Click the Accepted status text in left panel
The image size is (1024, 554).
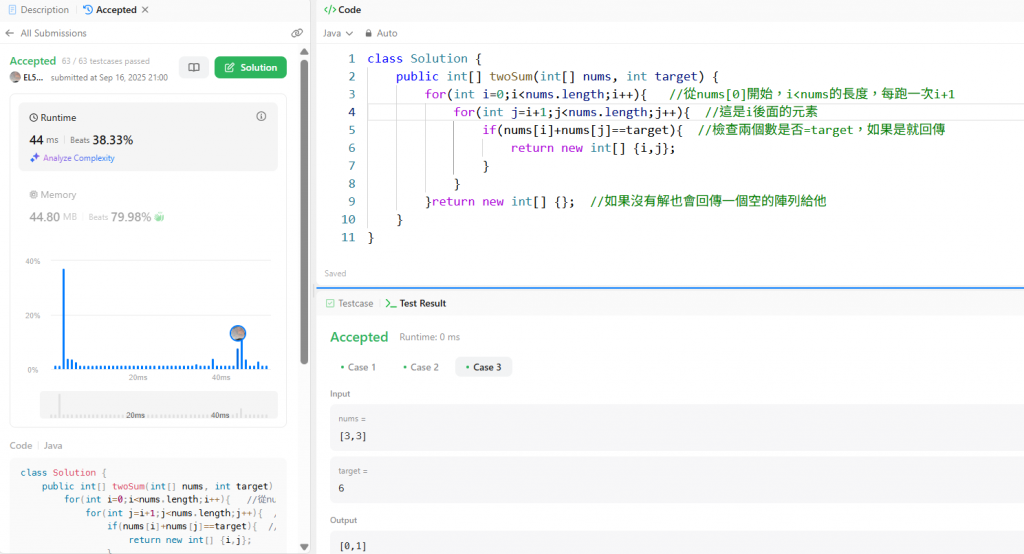click(x=33, y=61)
